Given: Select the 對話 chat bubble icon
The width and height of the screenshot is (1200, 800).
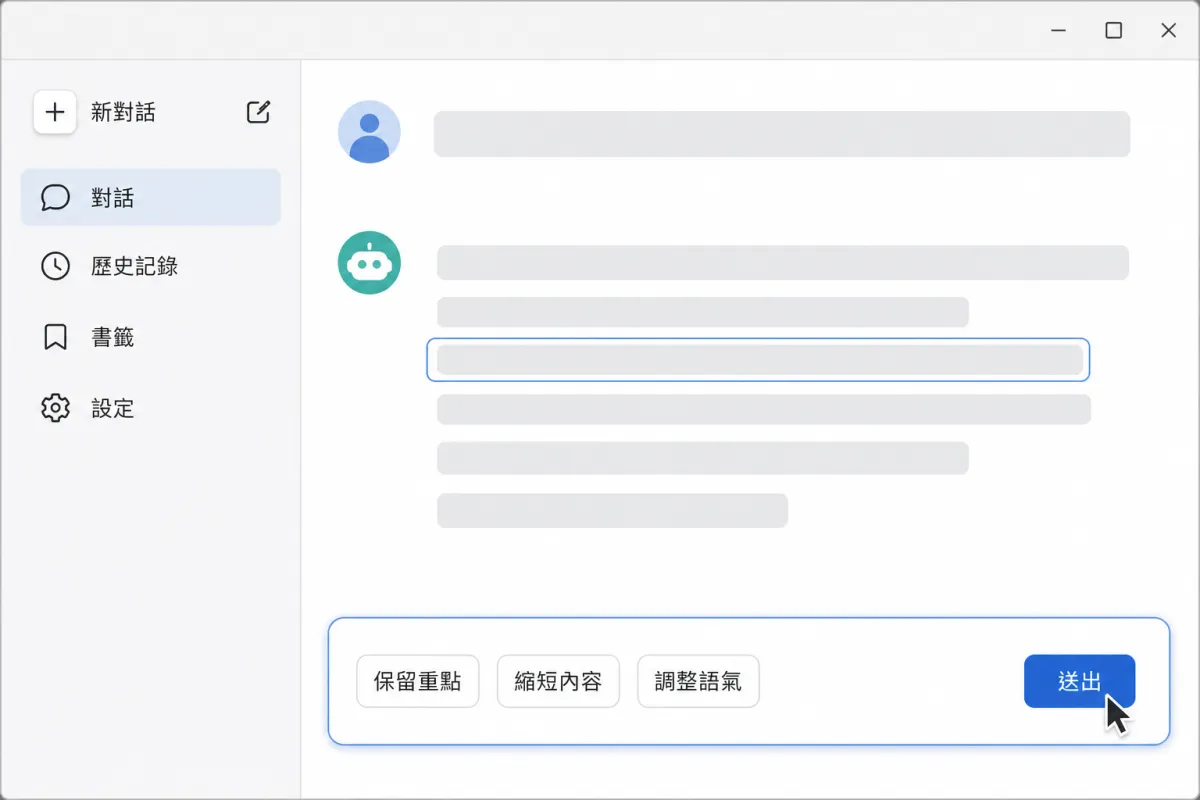Looking at the screenshot, I should 55,197.
